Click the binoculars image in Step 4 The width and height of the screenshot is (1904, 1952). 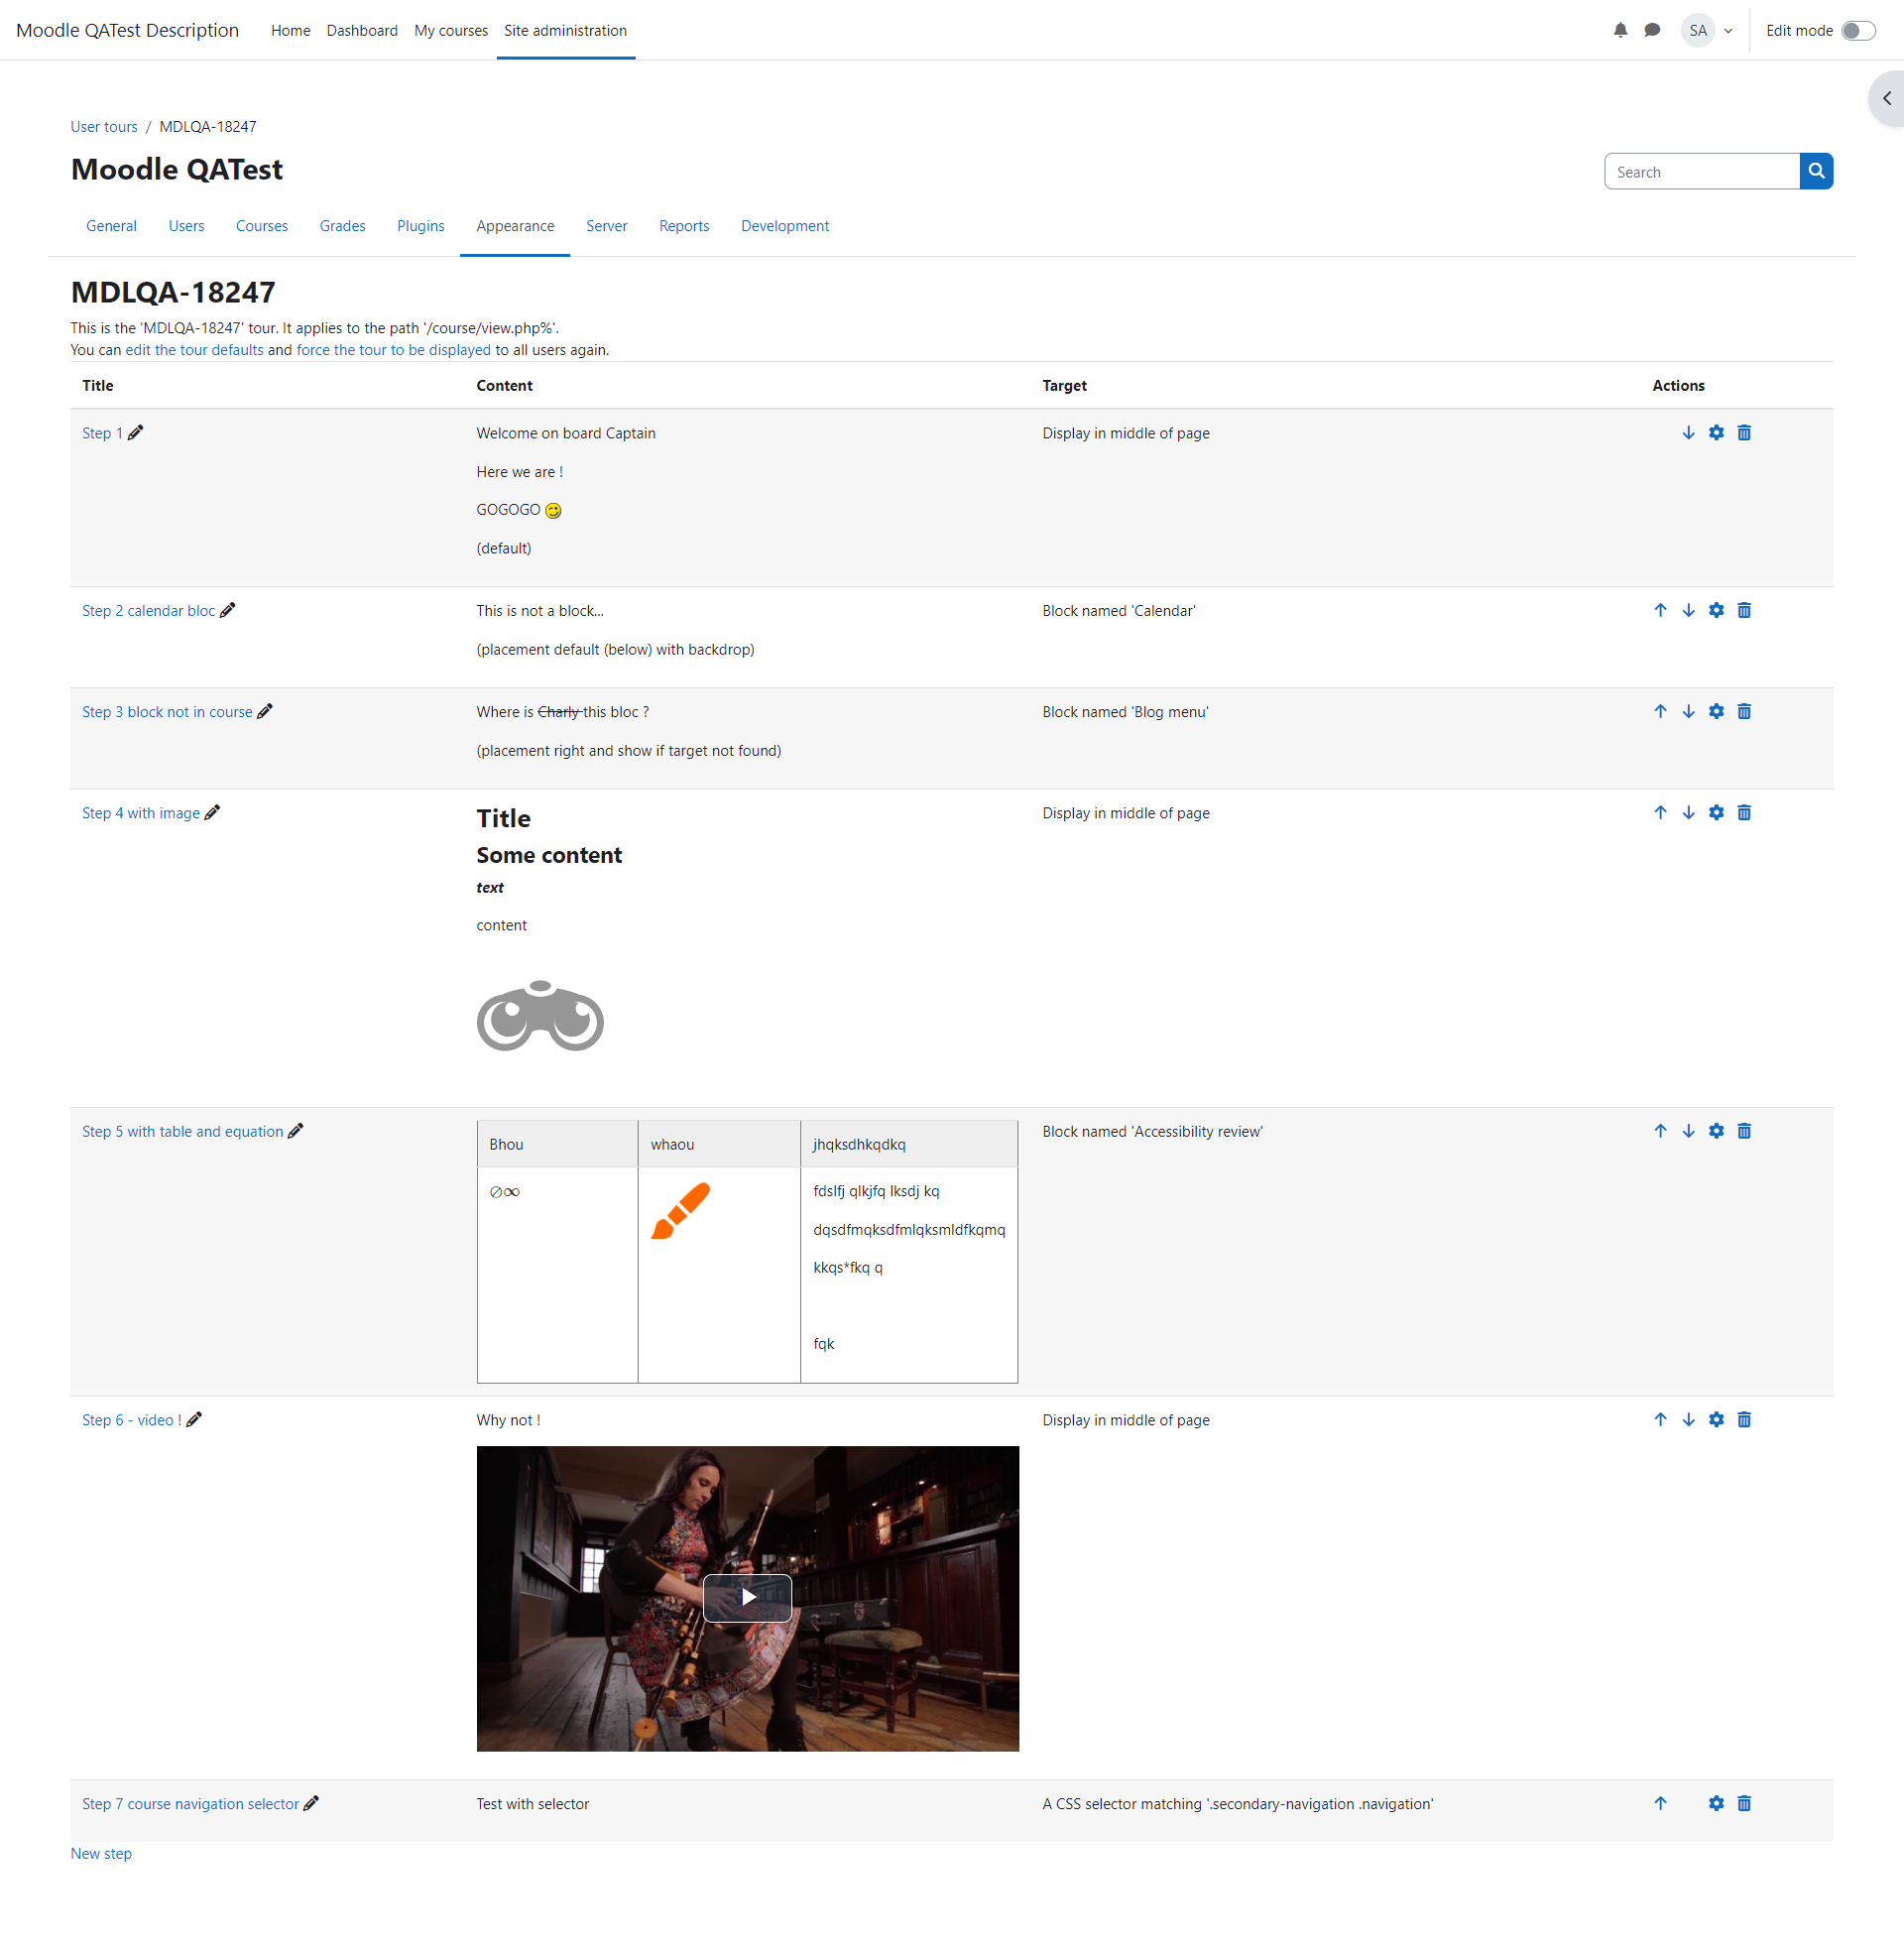[x=540, y=1015]
